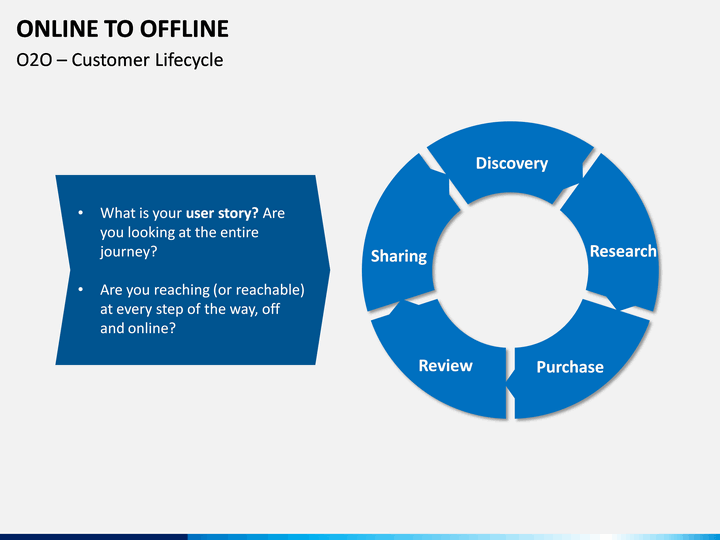Viewport: 720px width, 540px height.
Task: Select the Discovery segment of the cycle
Action: [511, 163]
